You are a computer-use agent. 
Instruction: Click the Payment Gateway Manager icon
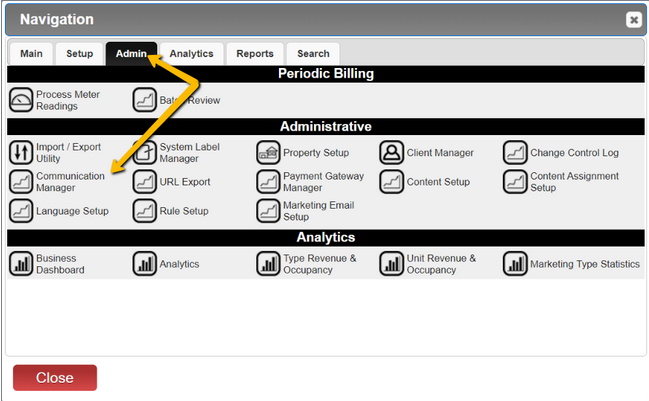[268, 182]
